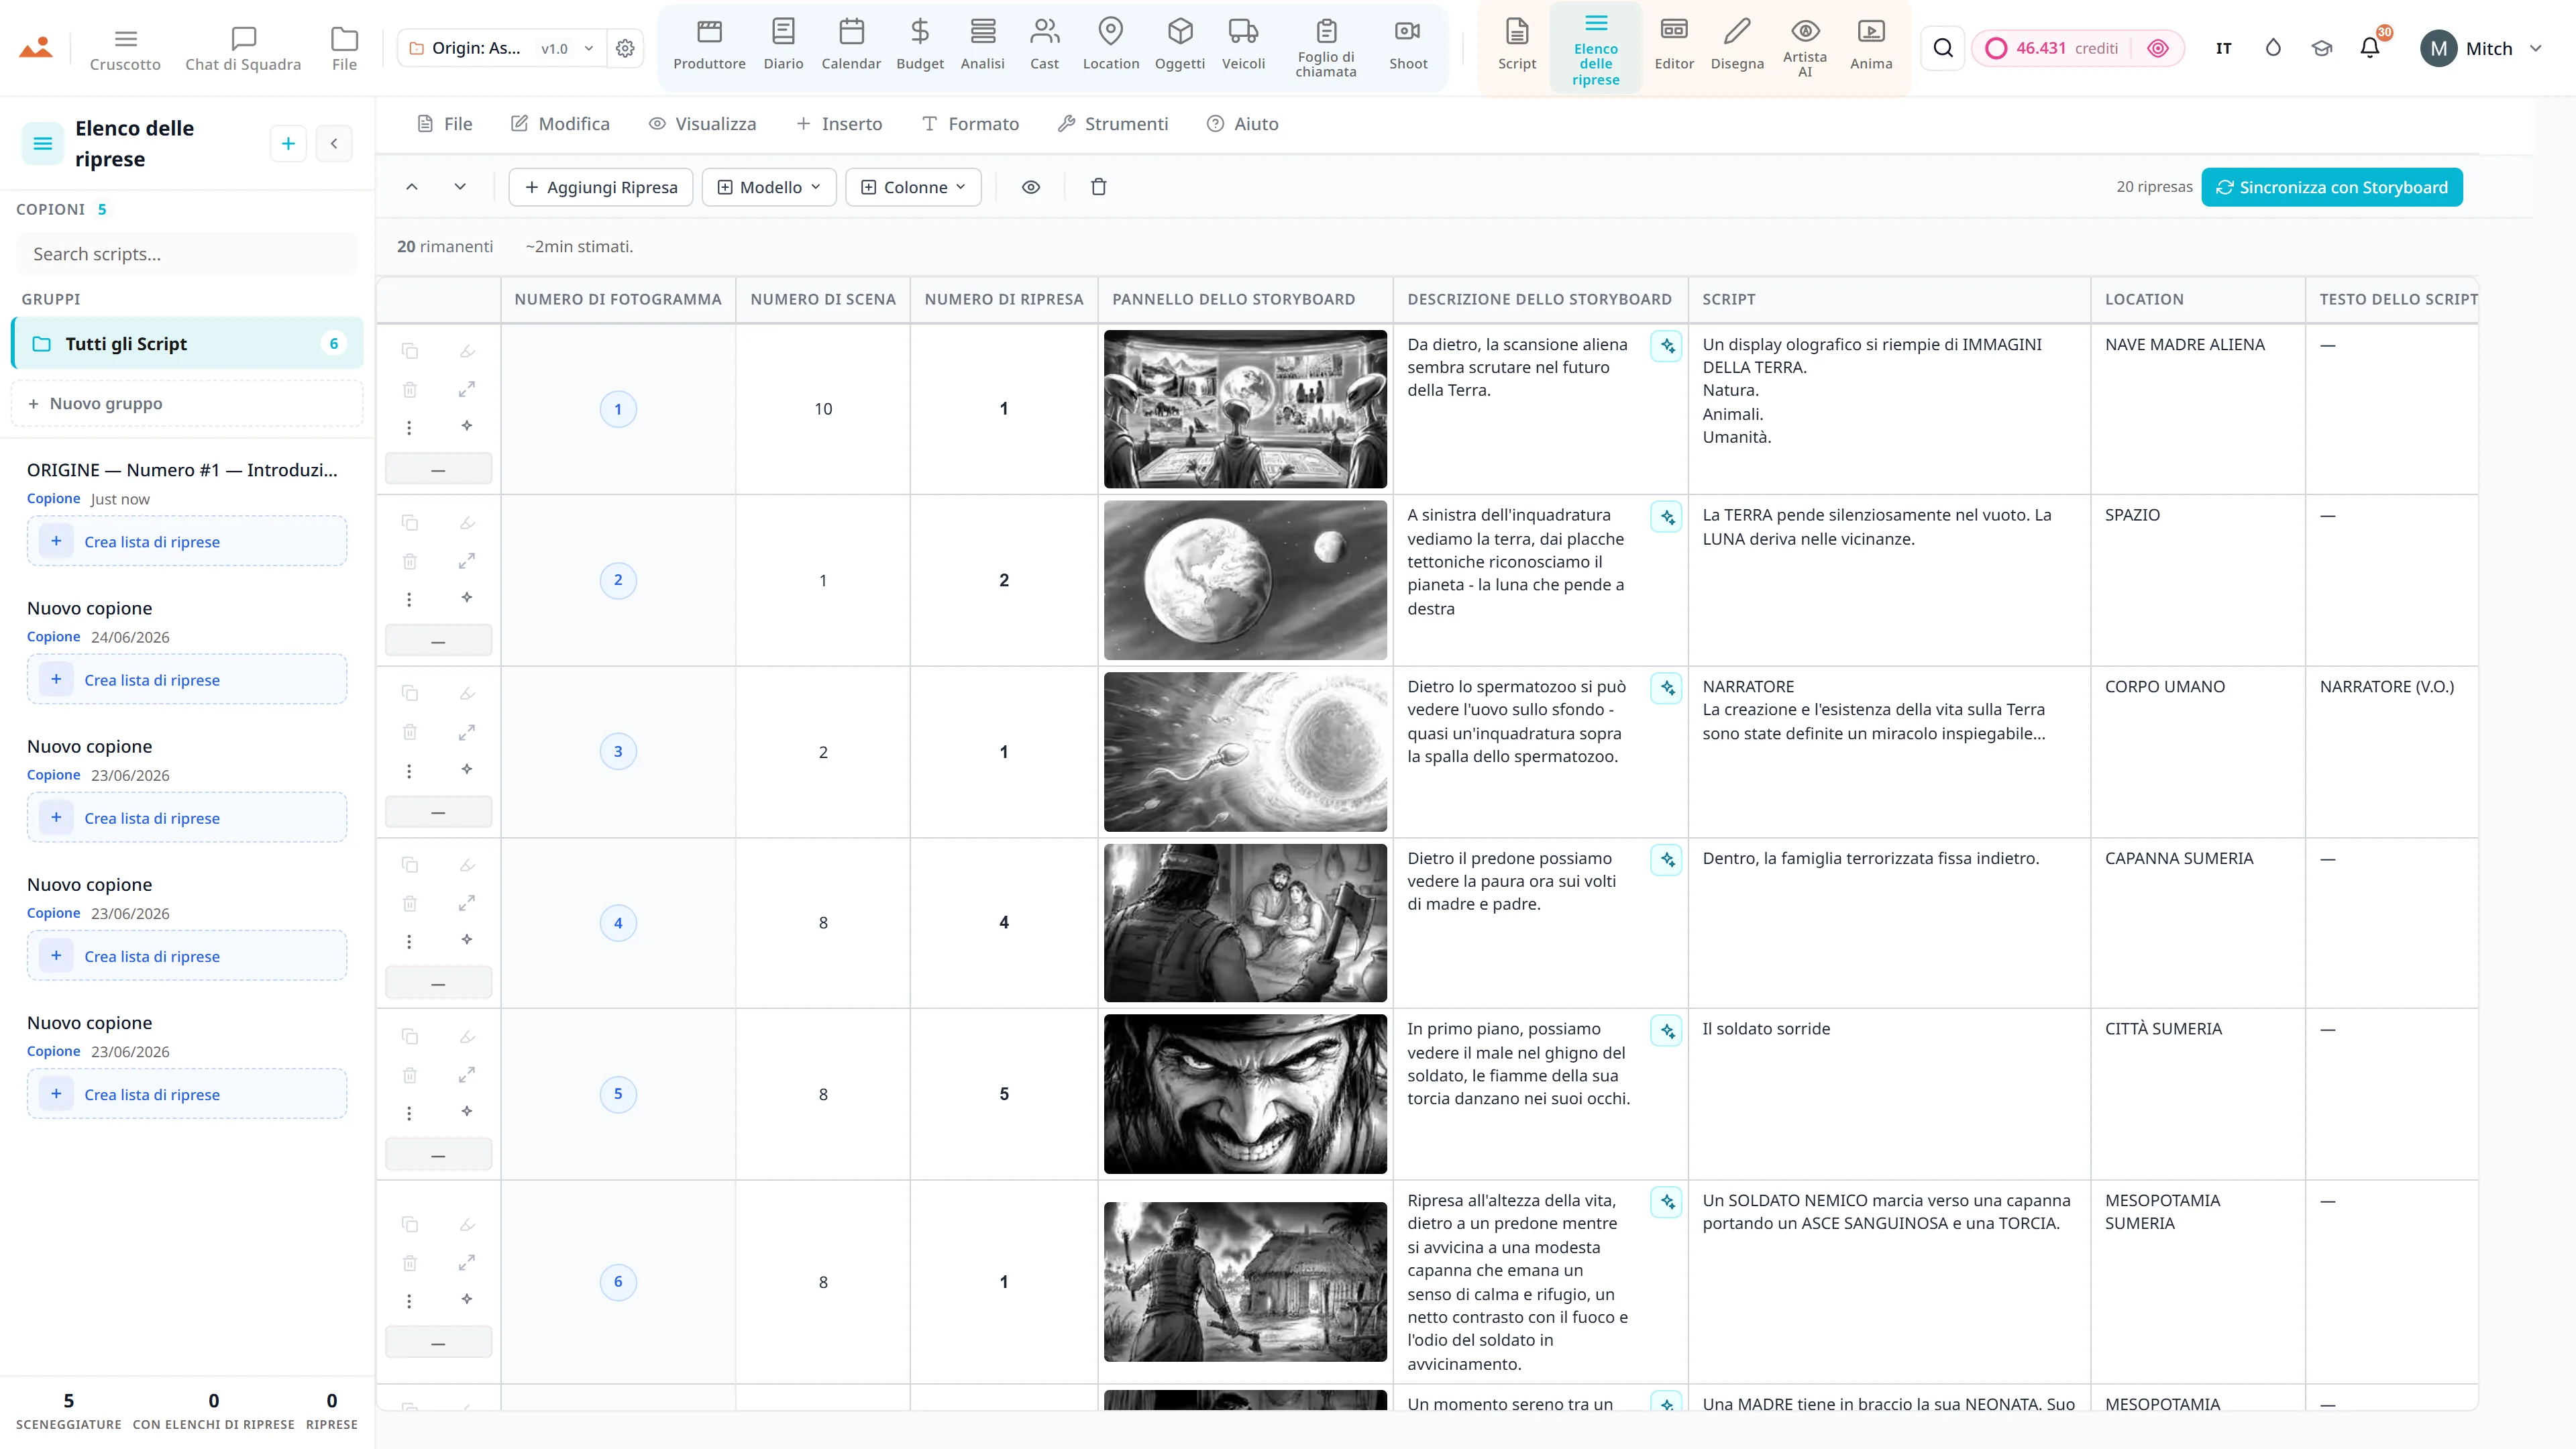
Task: Open the Analisi module
Action: pos(982,46)
